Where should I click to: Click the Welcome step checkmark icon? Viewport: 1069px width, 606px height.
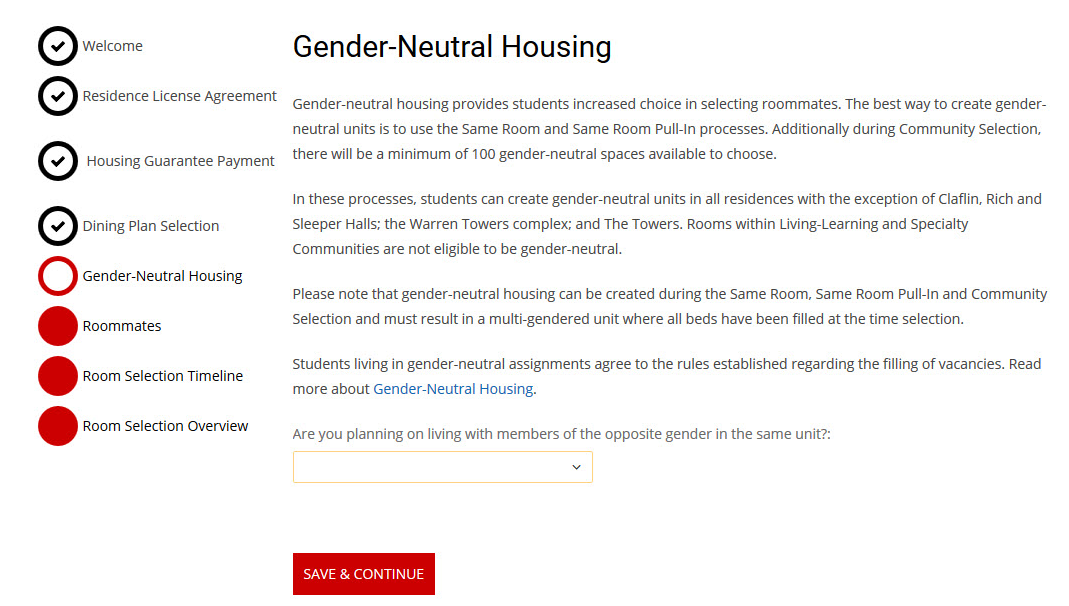pyautogui.click(x=58, y=46)
